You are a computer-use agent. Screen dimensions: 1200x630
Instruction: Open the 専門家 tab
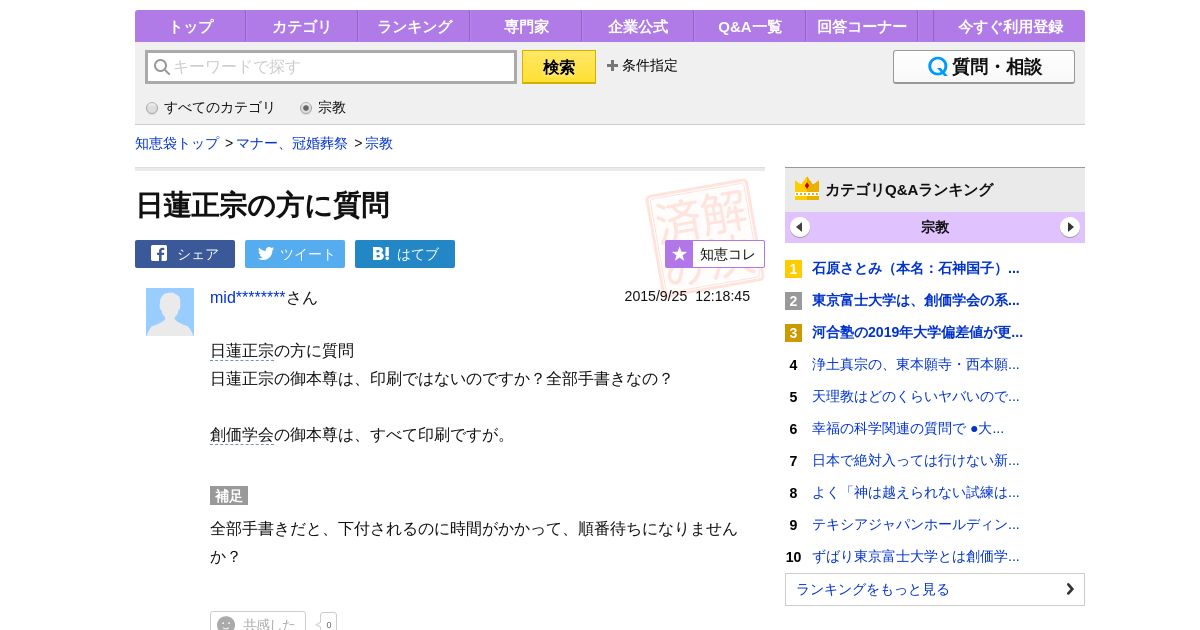(x=526, y=26)
